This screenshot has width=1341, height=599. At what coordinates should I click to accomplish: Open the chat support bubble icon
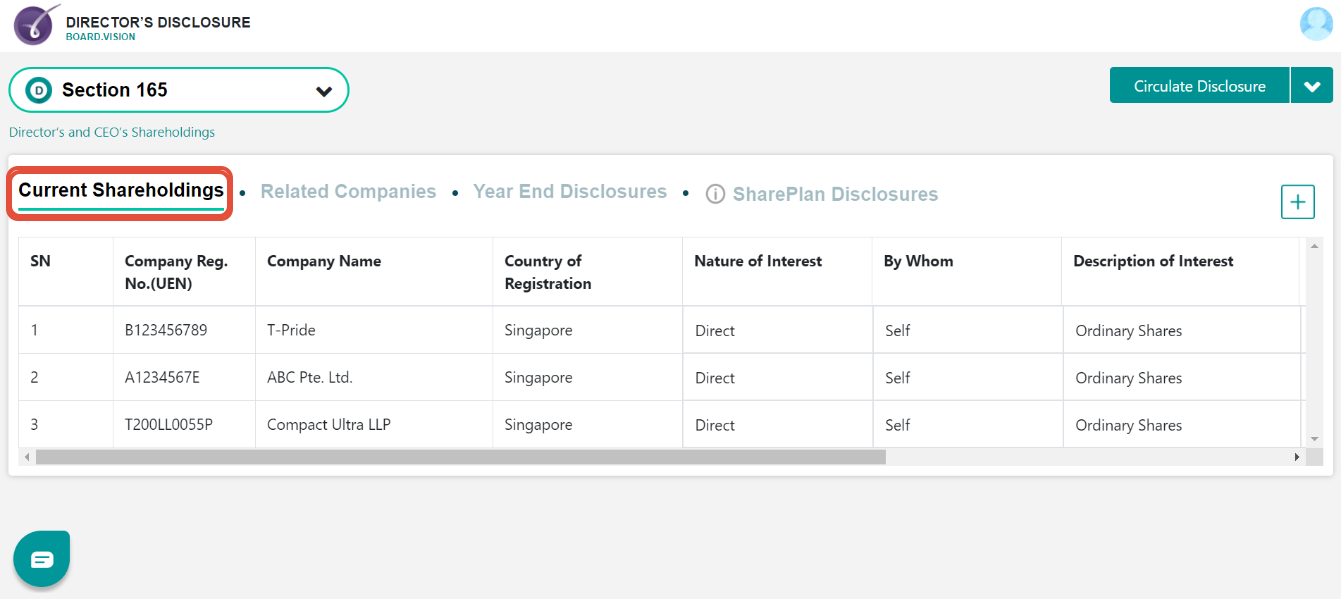click(x=41, y=558)
